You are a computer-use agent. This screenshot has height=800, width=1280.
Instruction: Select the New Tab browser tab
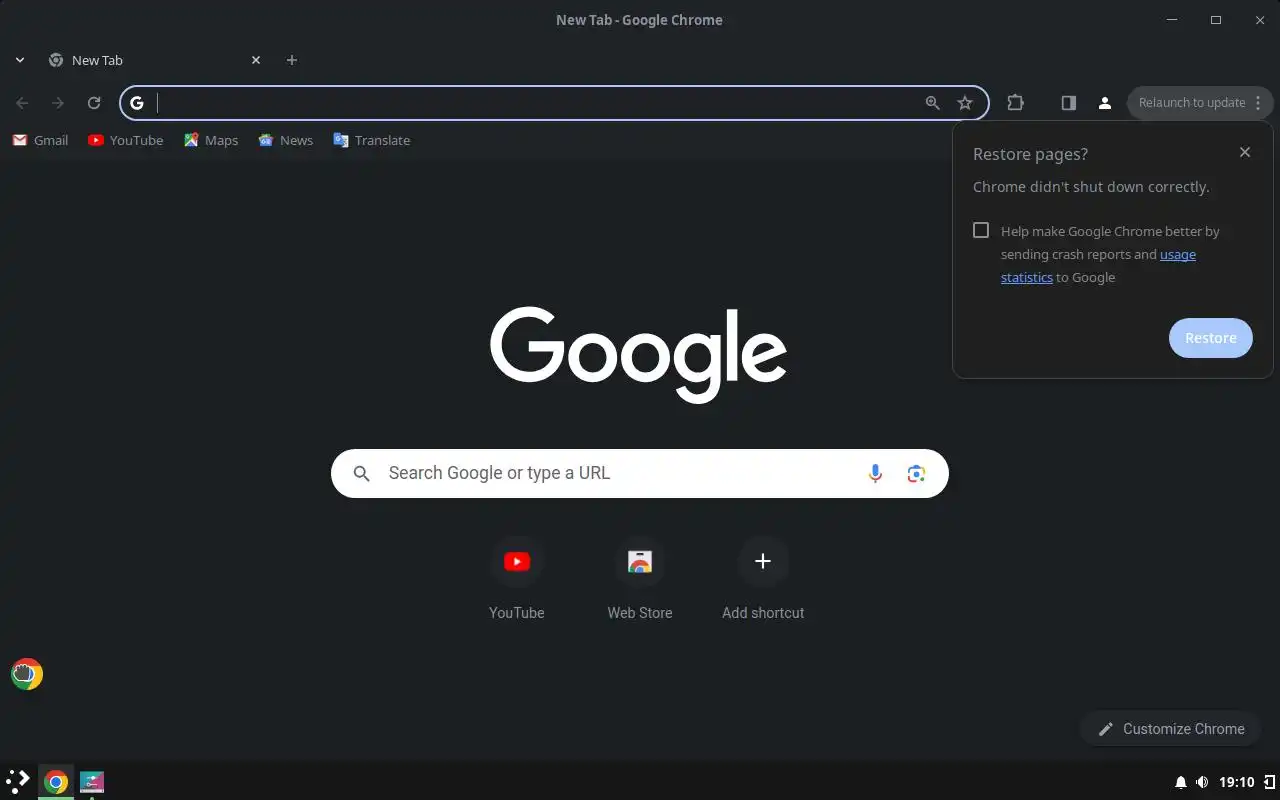coord(155,60)
